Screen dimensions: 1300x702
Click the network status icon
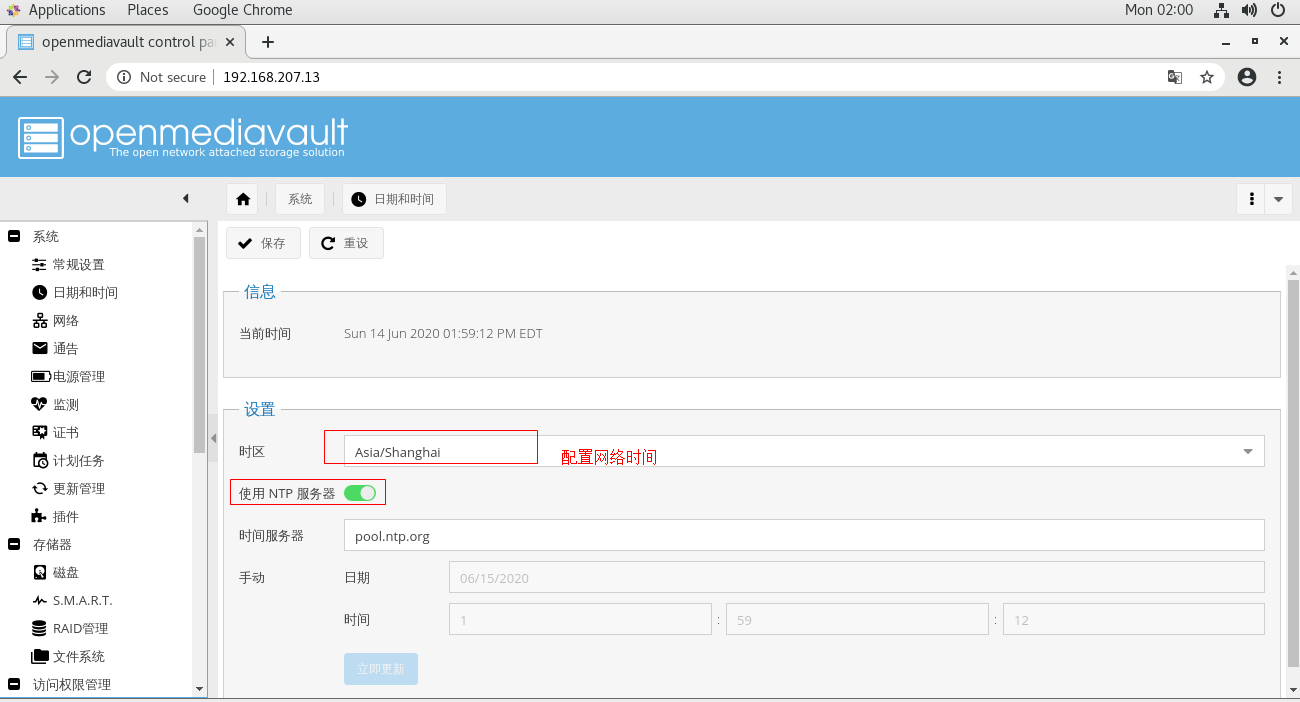pos(1221,10)
